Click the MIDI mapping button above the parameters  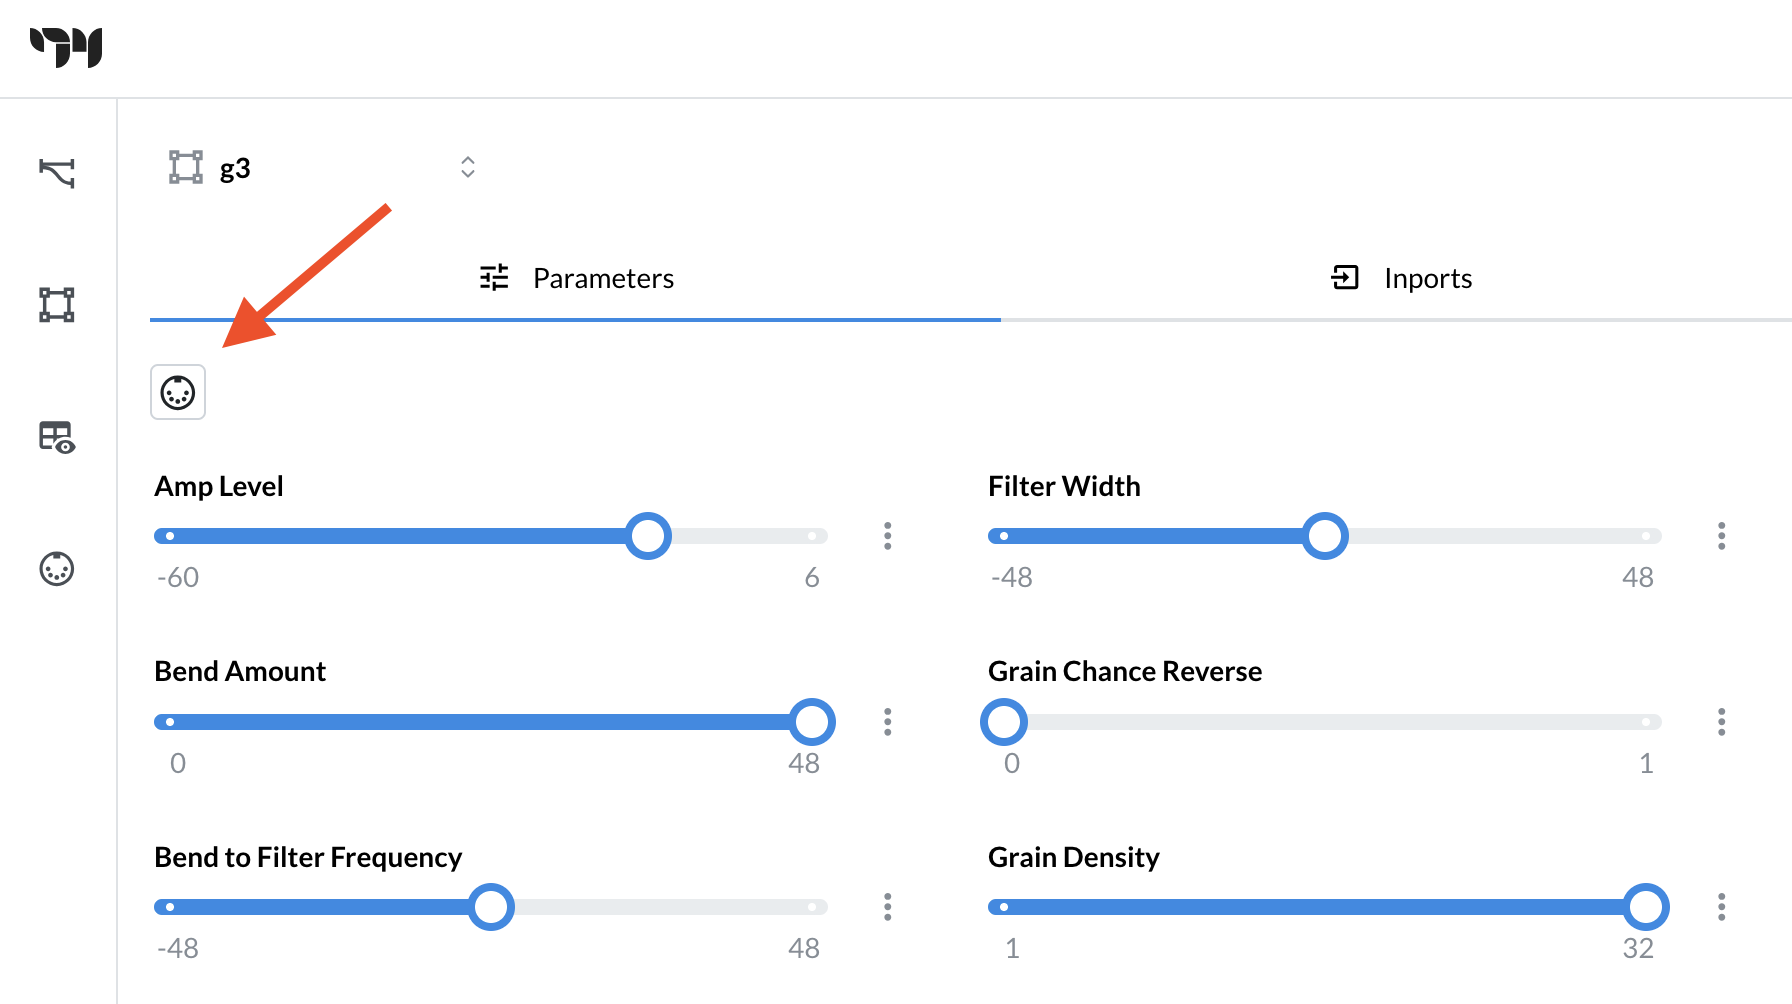(x=178, y=392)
